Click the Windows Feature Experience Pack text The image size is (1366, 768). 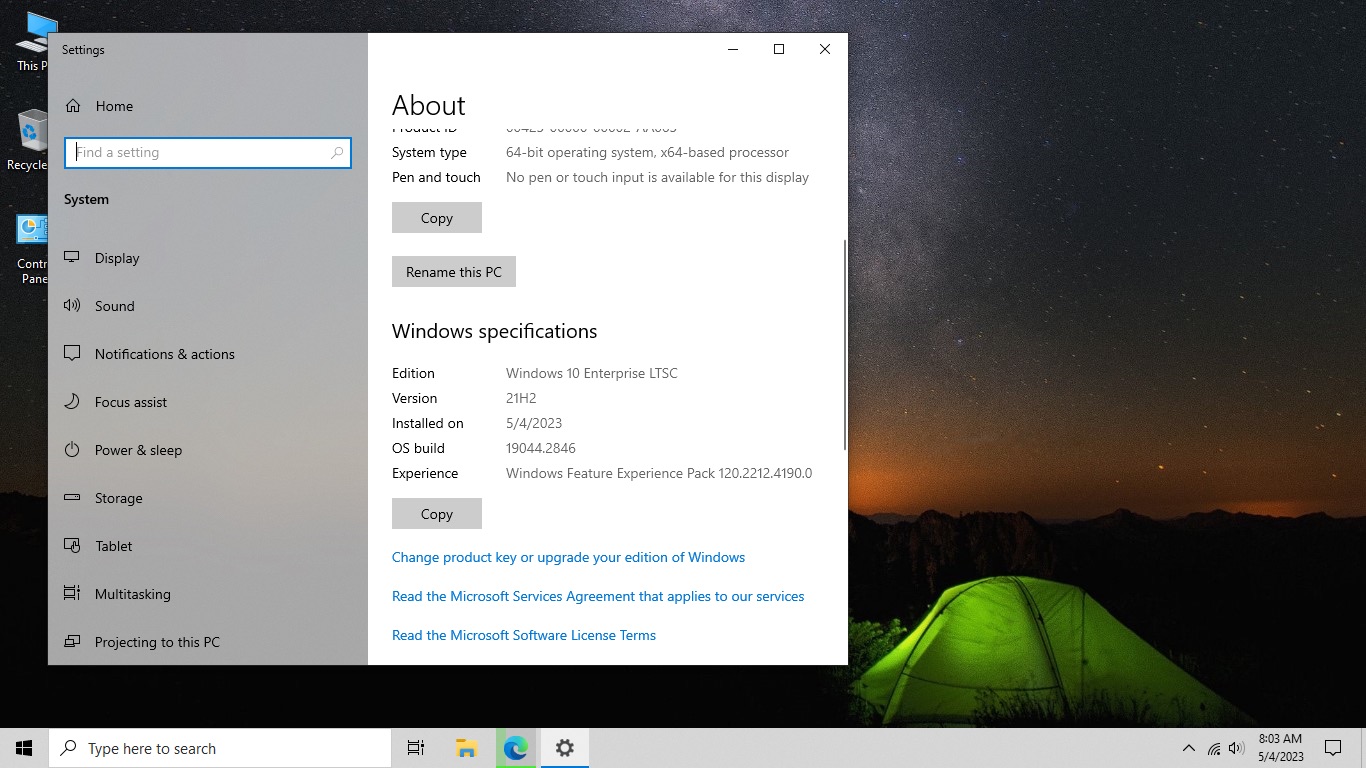[659, 473]
